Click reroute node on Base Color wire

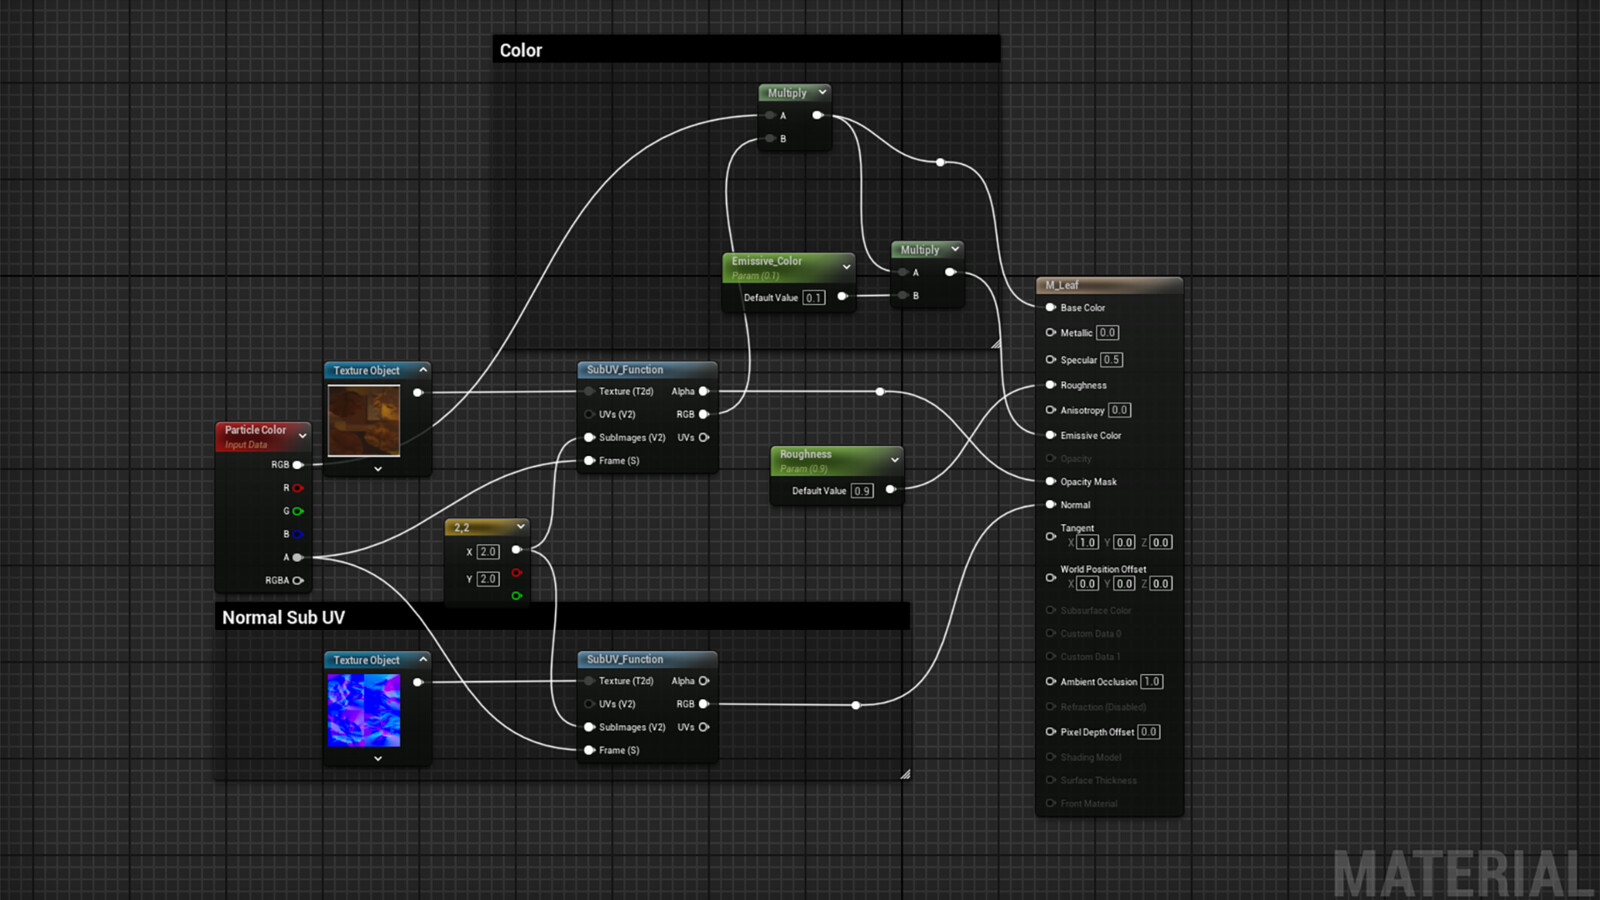click(940, 162)
